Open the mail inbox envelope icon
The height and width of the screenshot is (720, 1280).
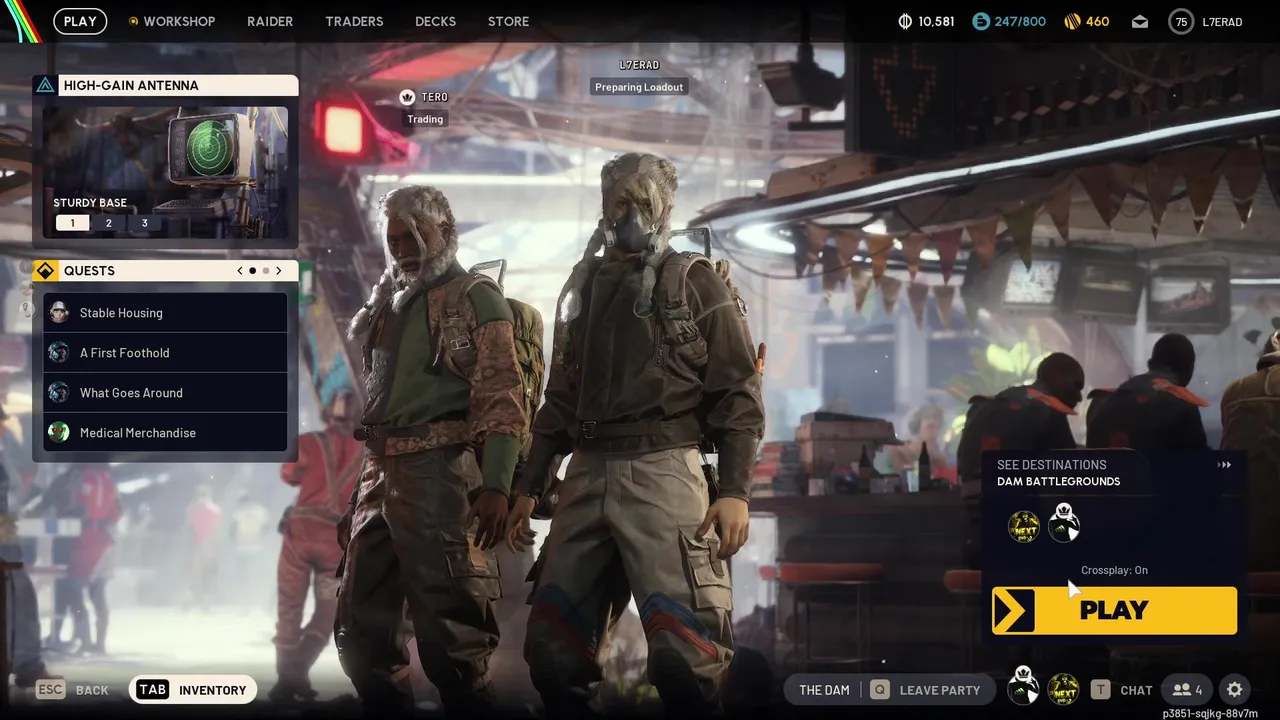click(1140, 21)
